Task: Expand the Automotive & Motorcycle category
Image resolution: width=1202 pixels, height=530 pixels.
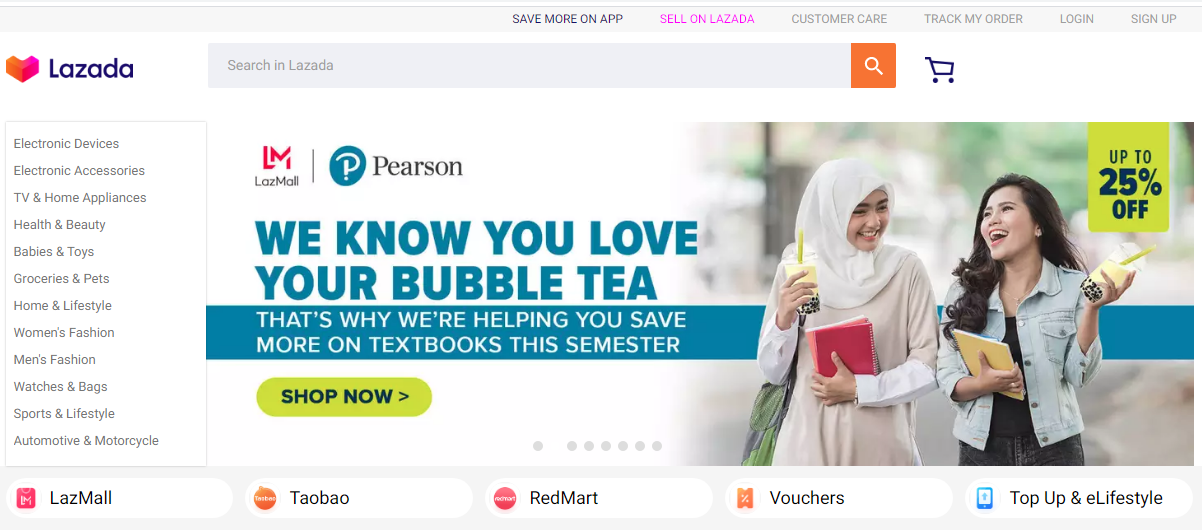Action: pyautogui.click(x=86, y=441)
